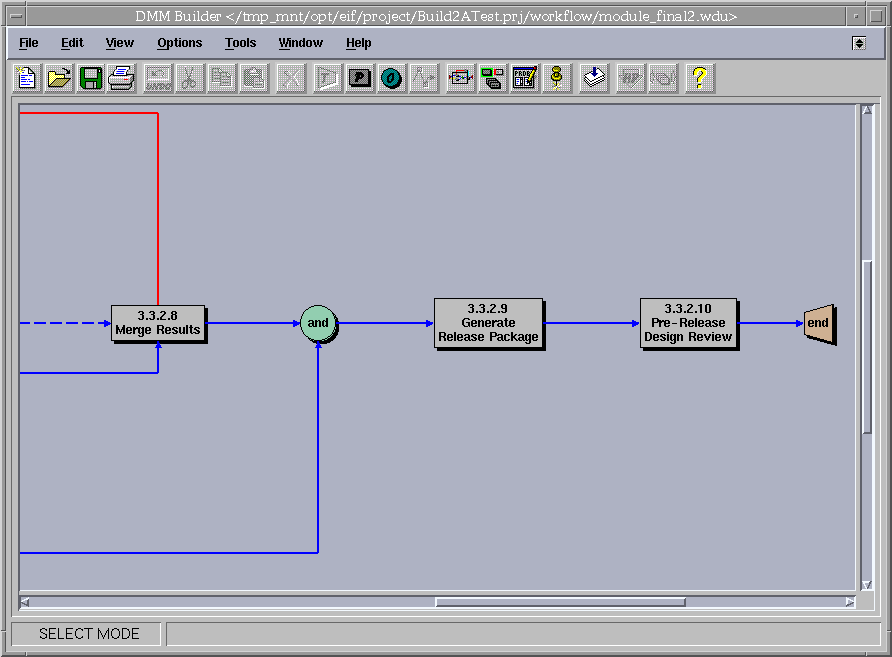
Task: Click the scissors cut icon
Action: click(189, 78)
